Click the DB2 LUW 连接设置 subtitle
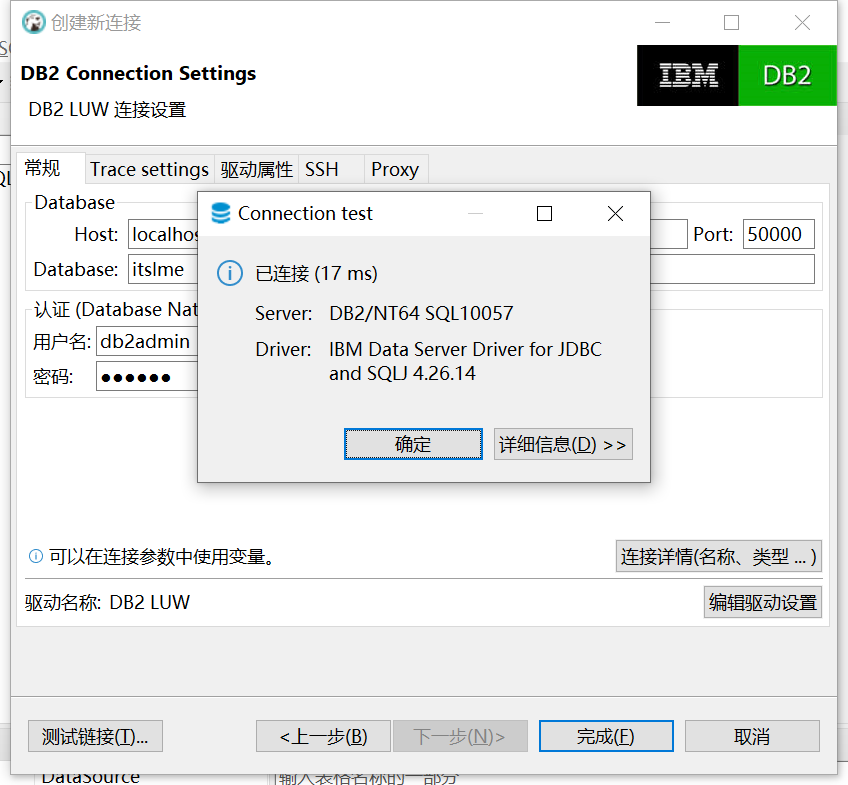This screenshot has width=848, height=785. (x=107, y=109)
